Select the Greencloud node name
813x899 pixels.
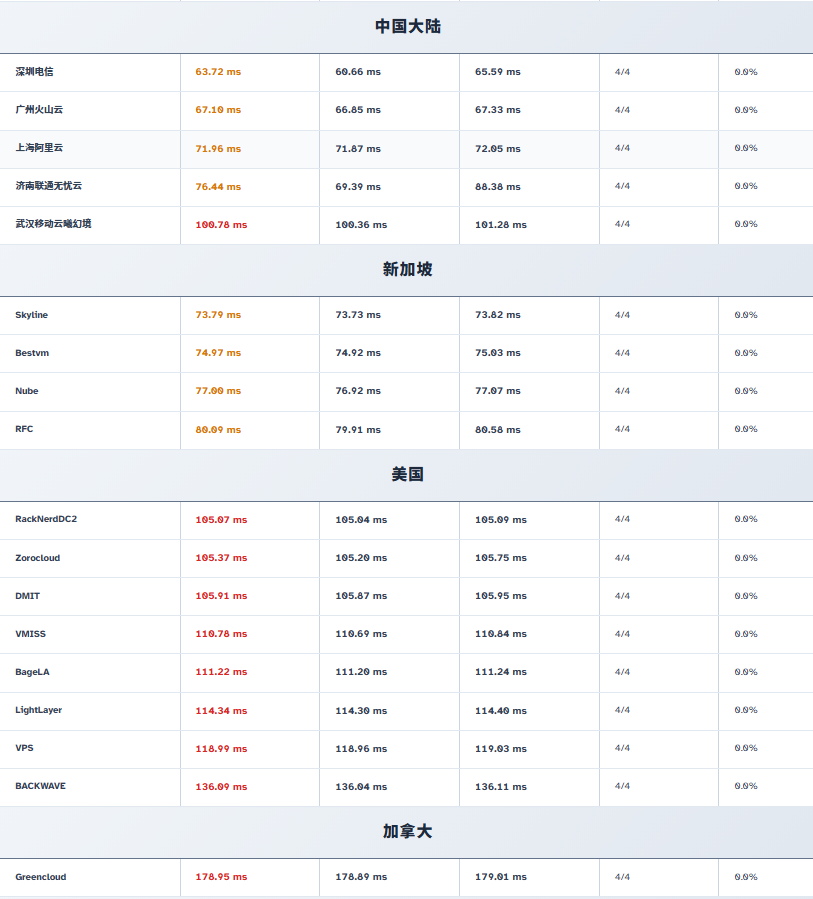(40, 877)
